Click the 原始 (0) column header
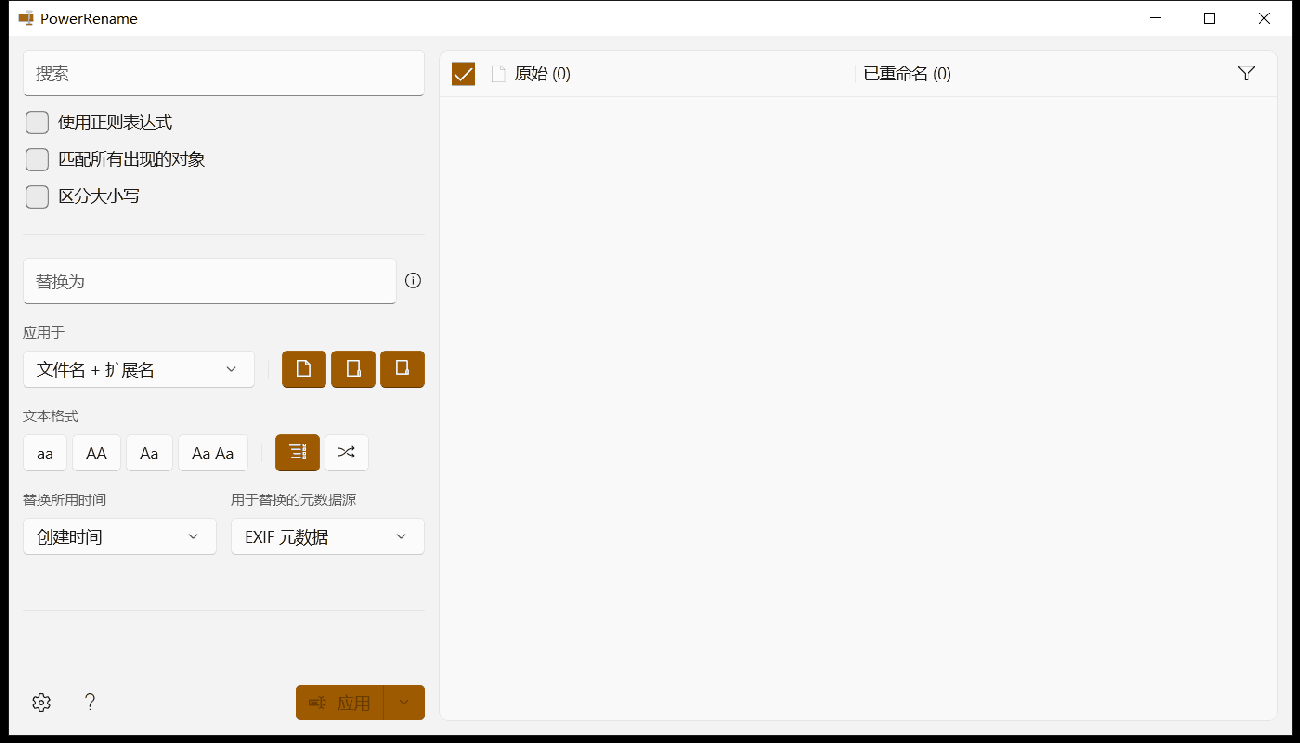 pos(542,73)
